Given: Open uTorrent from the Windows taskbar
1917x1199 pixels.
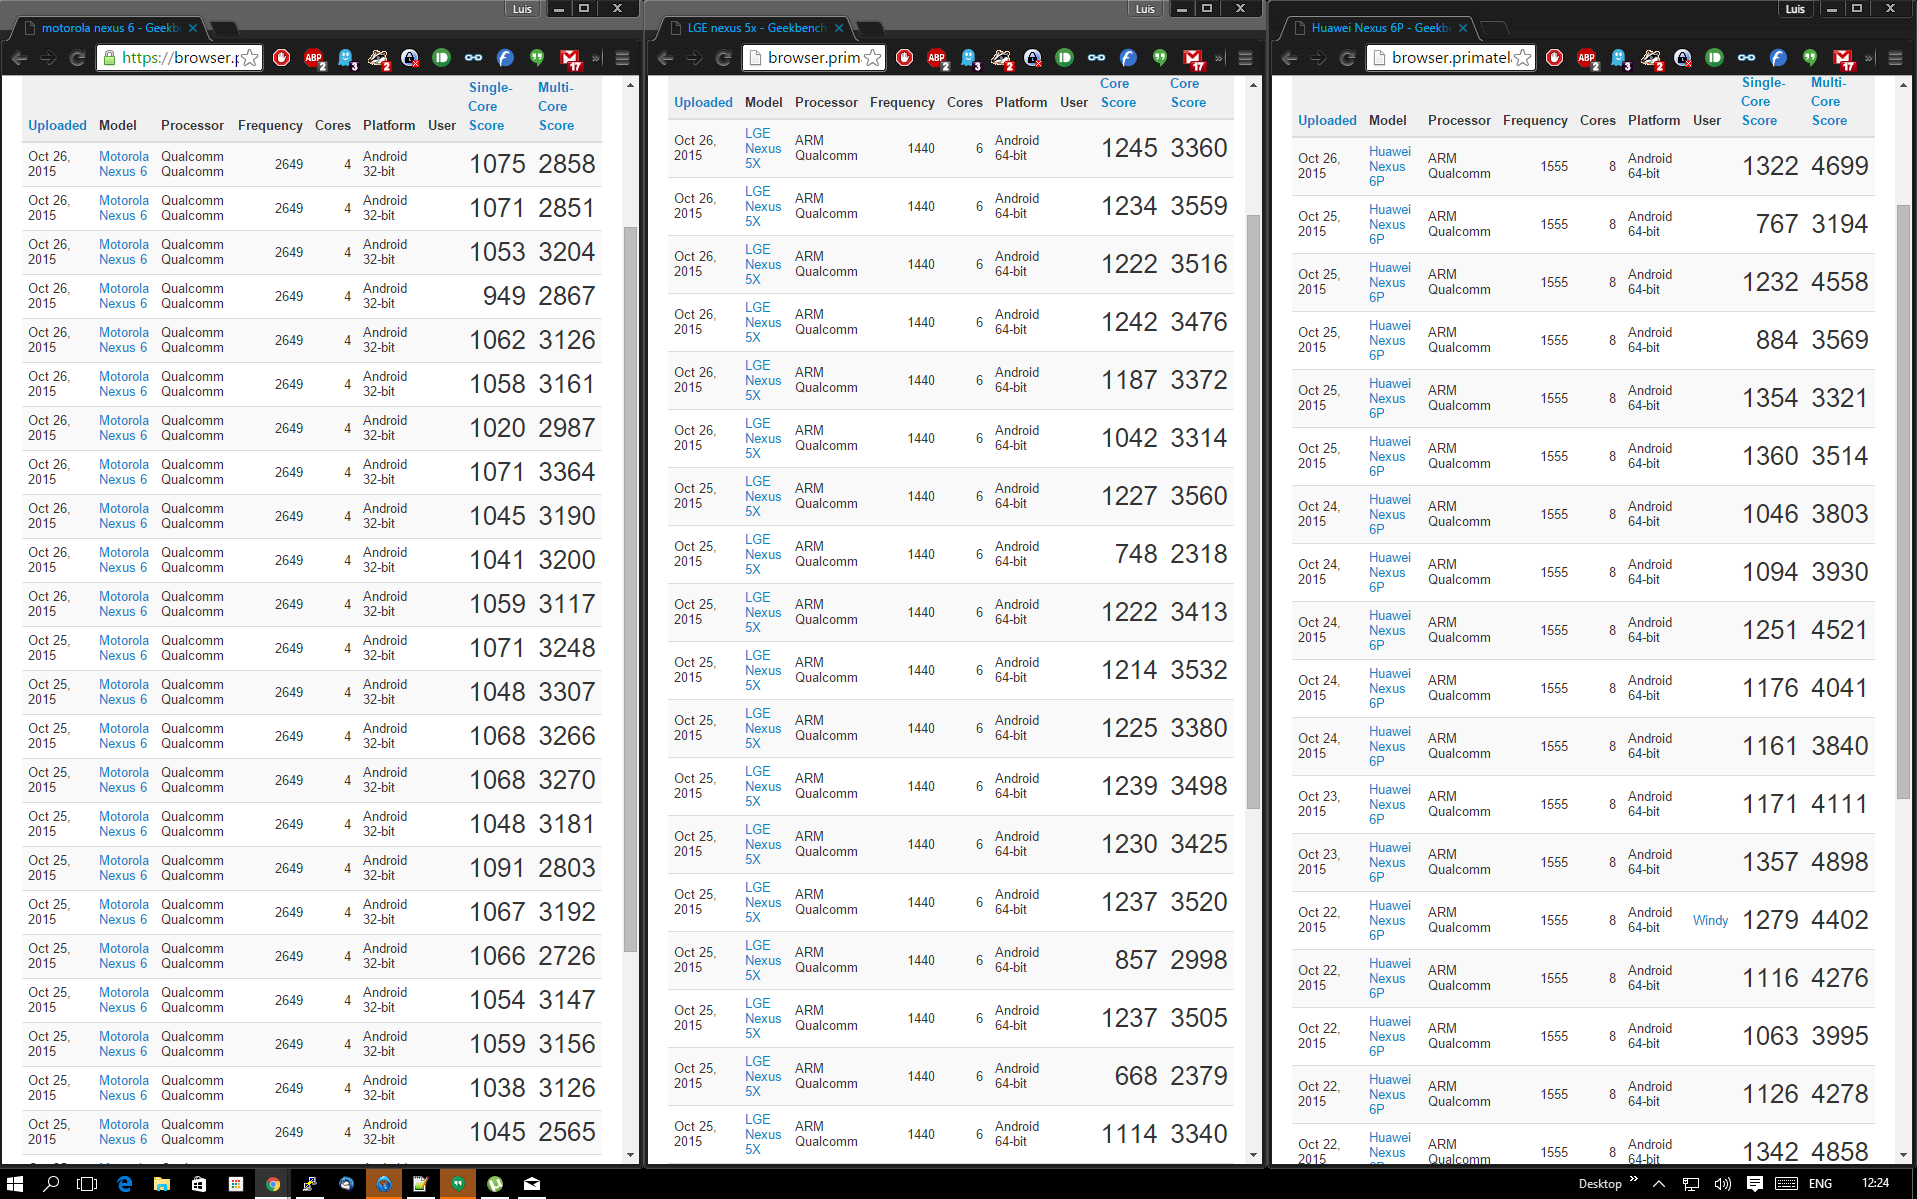Looking at the screenshot, I should coord(495,1184).
